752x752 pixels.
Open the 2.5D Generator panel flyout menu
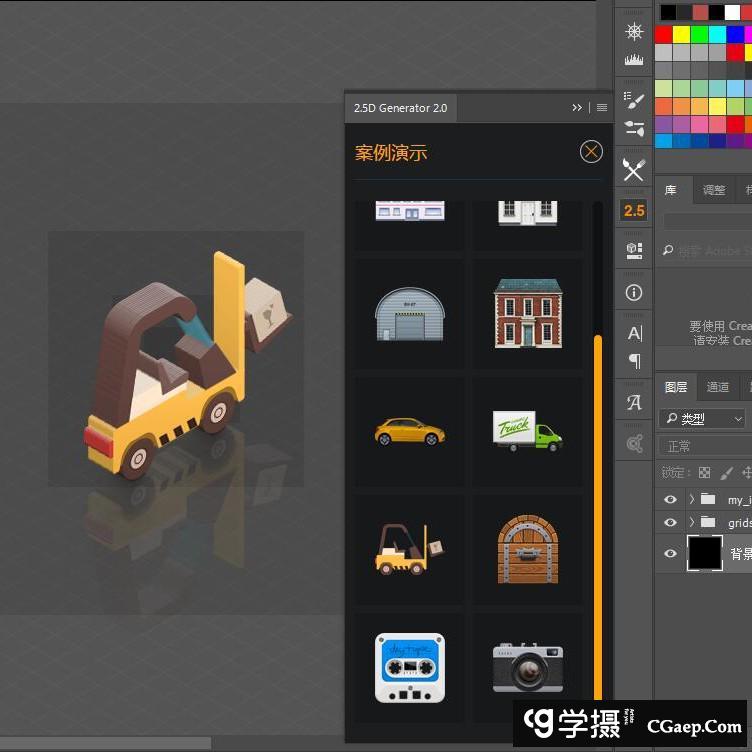(602, 108)
